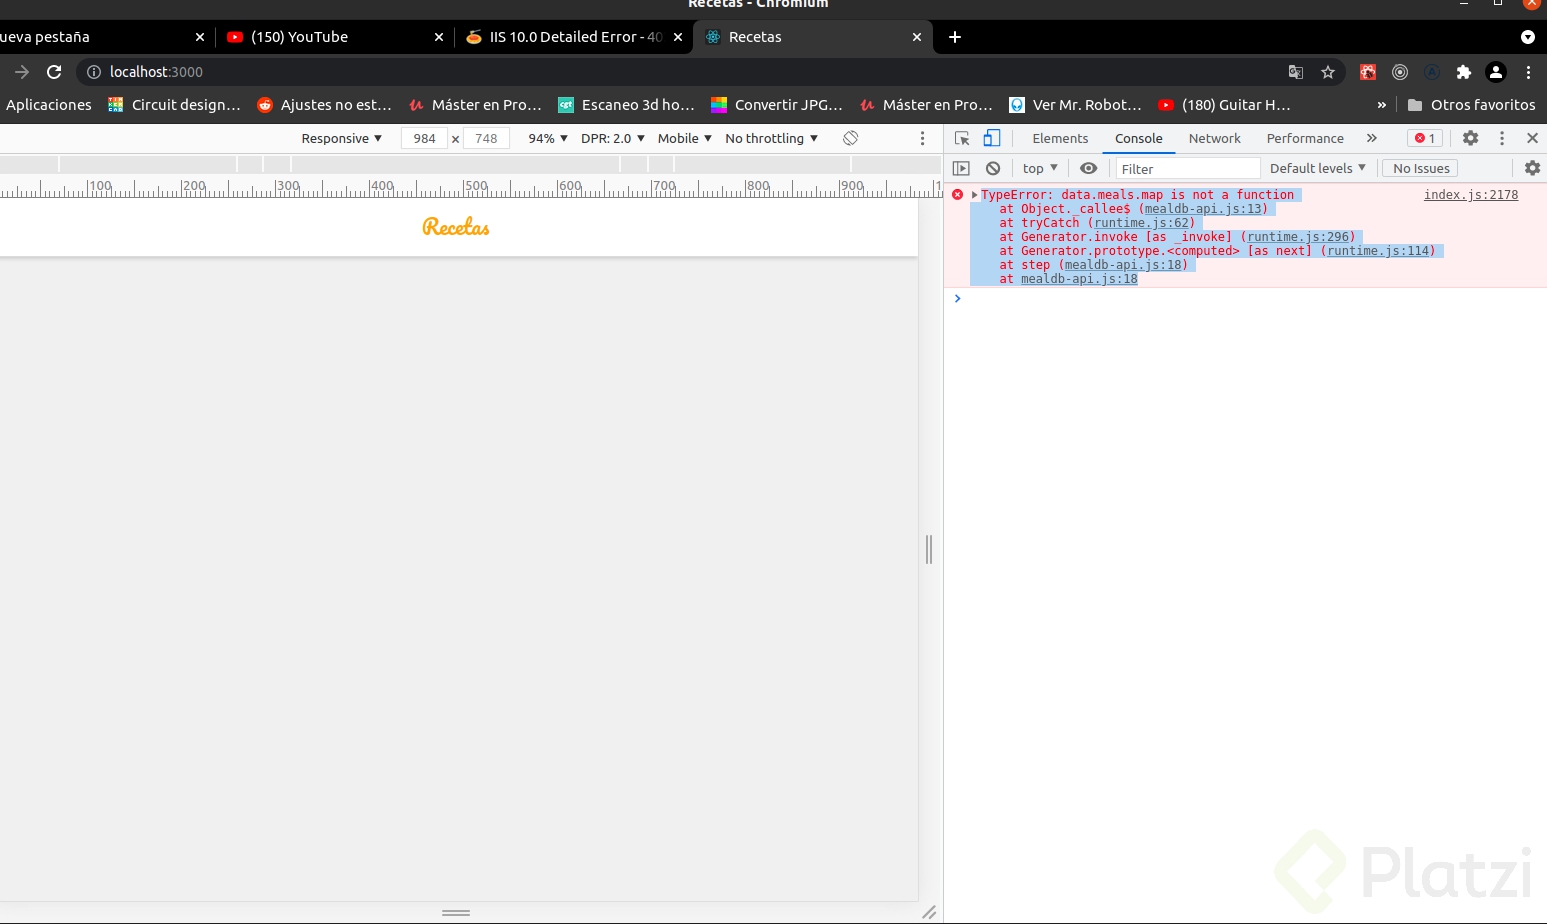Rotate the device viewport
Image resolution: width=1547 pixels, height=924 pixels.
(x=851, y=138)
